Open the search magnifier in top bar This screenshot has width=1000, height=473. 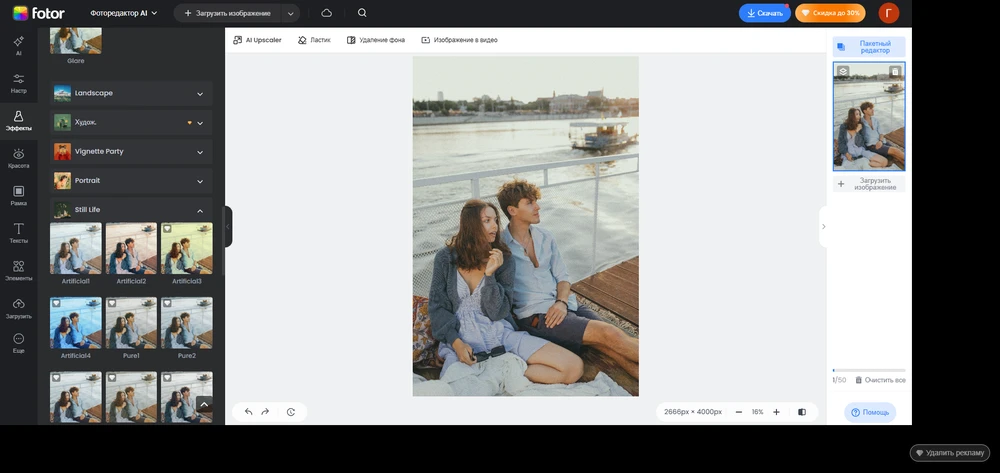pyautogui.click(x=362, y=13)
